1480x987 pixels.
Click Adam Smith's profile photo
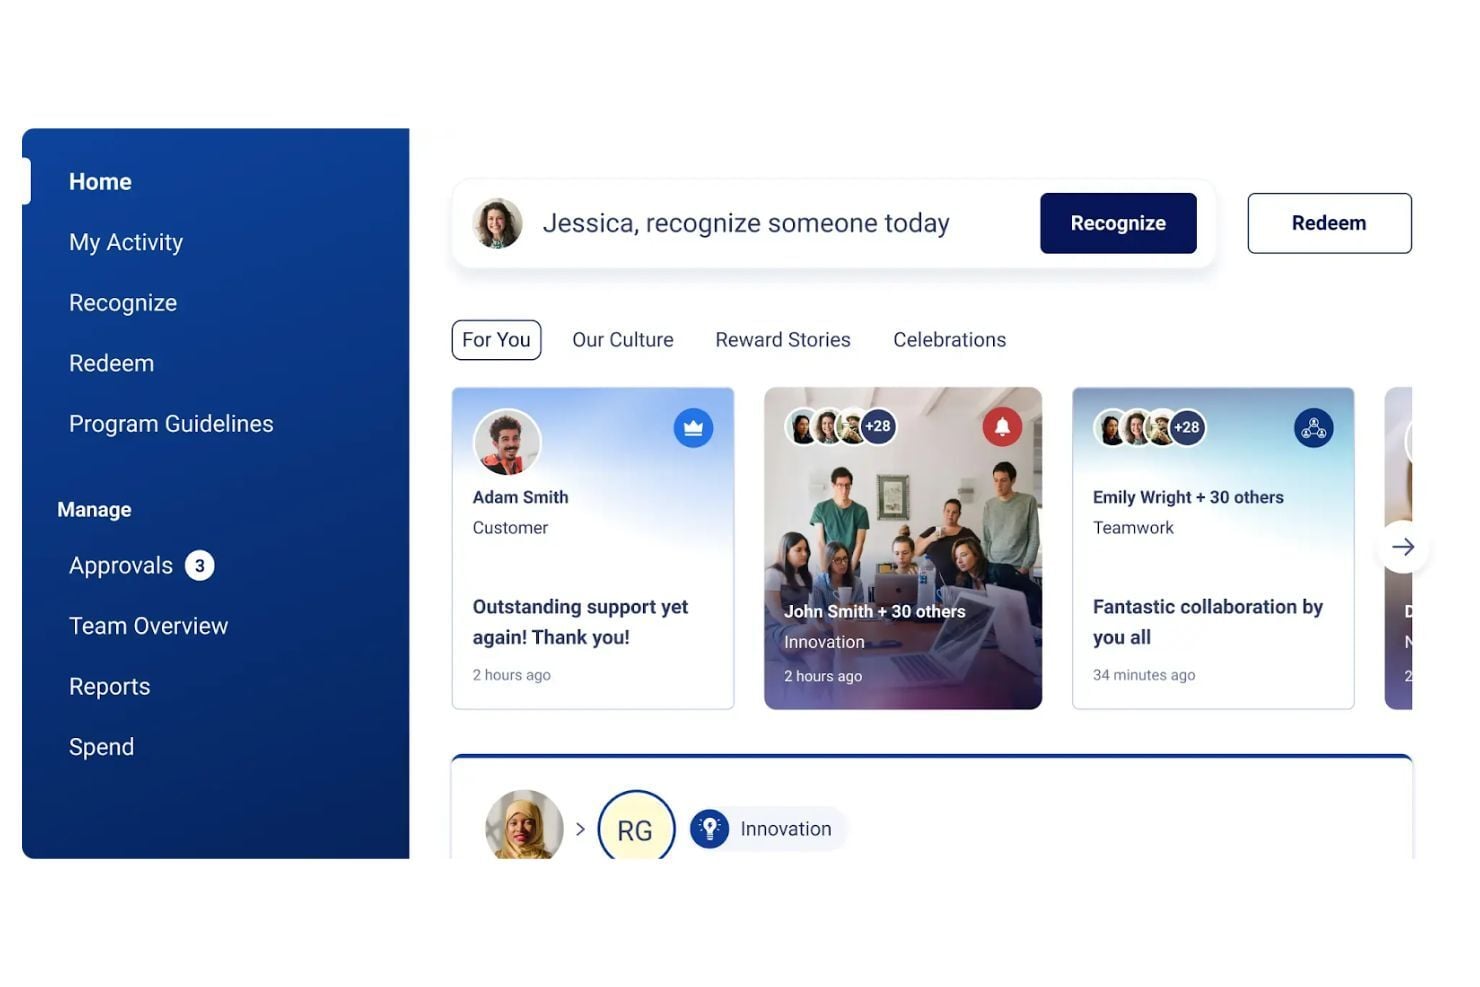tap(505, 442)
